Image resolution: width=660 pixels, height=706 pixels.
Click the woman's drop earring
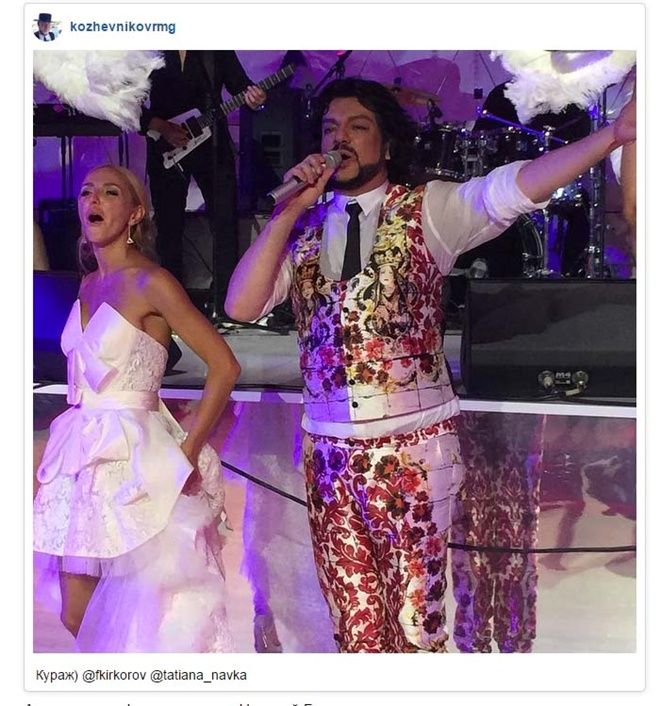[x=130, y=235]
